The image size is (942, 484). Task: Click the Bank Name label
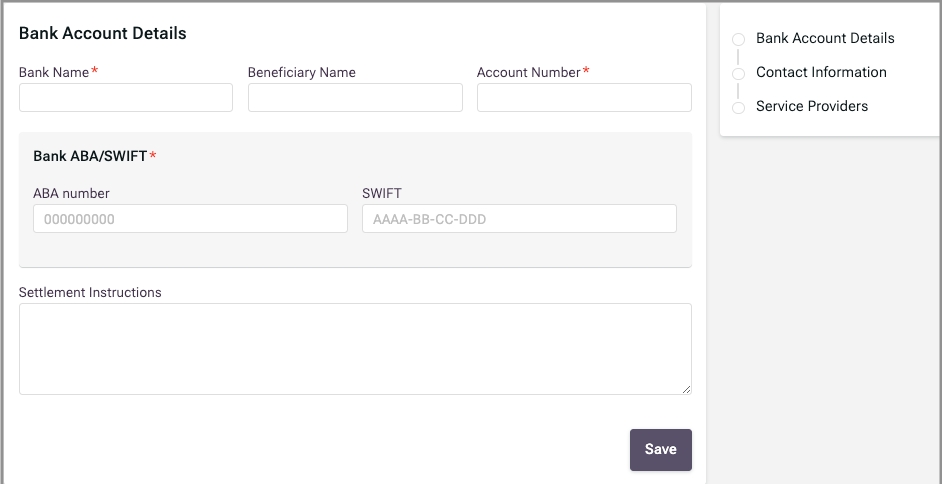54,72
